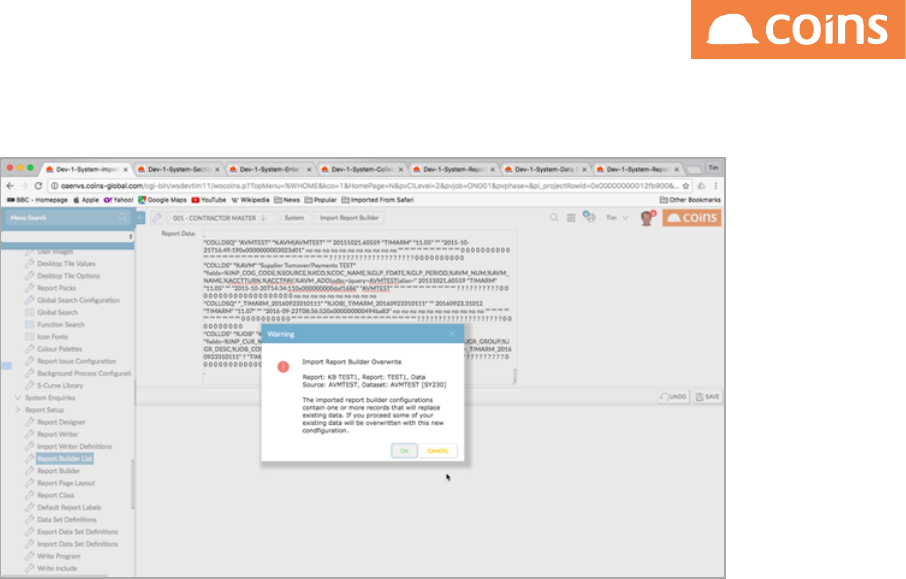Collapse the System Enquiries section
Viewport: 906px width, 579px height.
17,398
